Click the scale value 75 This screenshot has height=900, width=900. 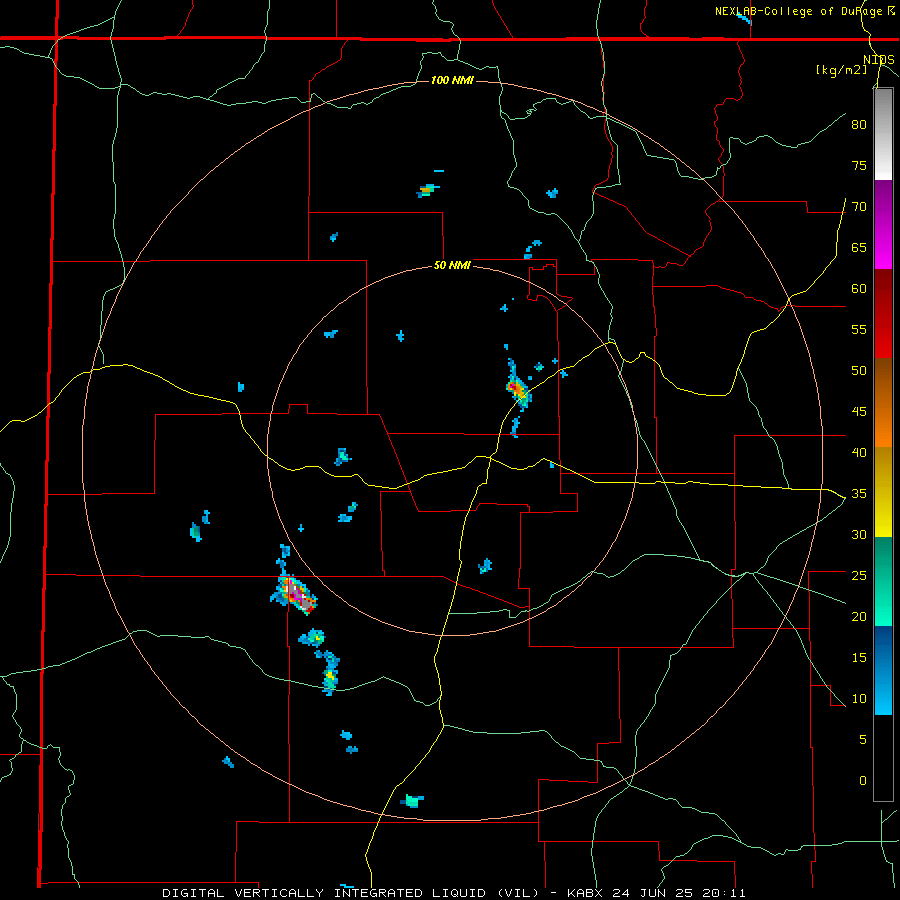coord(859,166)
